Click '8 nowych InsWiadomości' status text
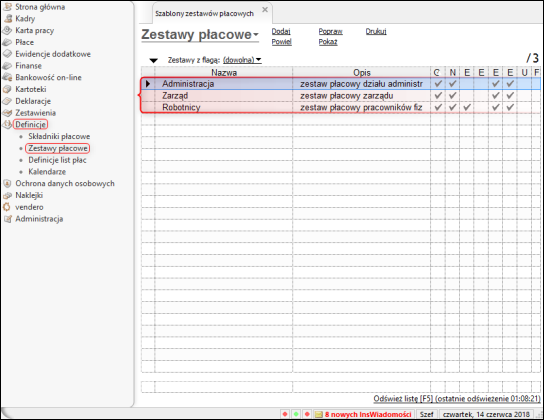Screen dimensions: 544x420 368,414
